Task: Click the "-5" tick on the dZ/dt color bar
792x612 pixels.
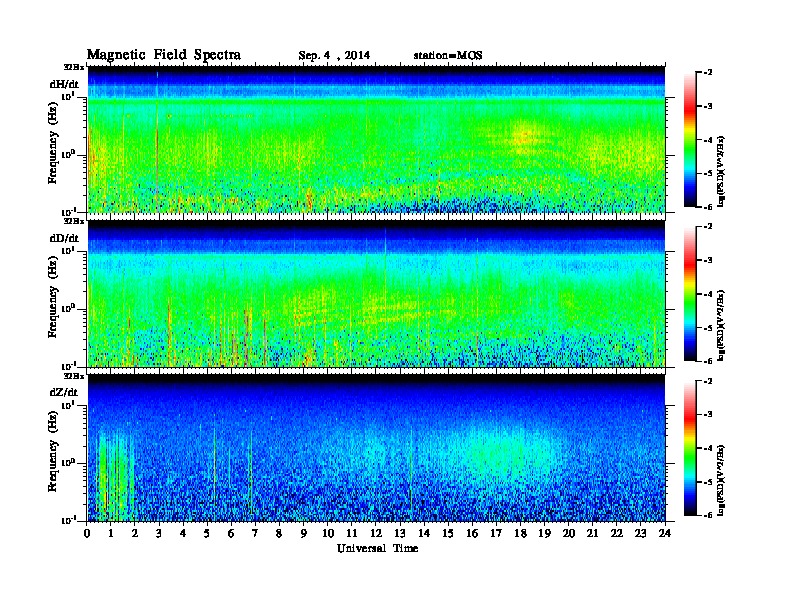Action: click(708, 482)
